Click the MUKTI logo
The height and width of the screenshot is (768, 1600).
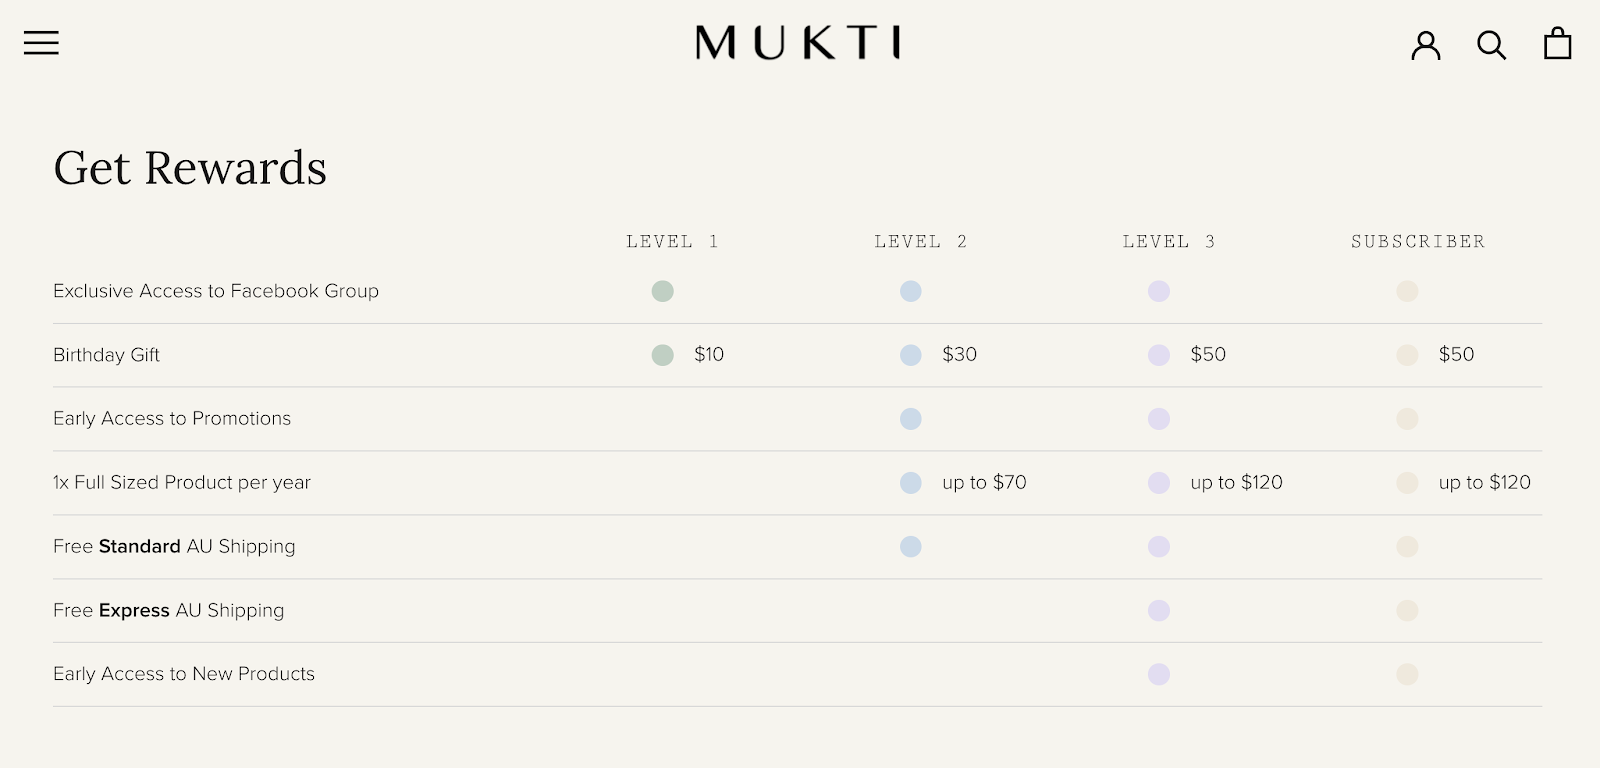(799, 43)
